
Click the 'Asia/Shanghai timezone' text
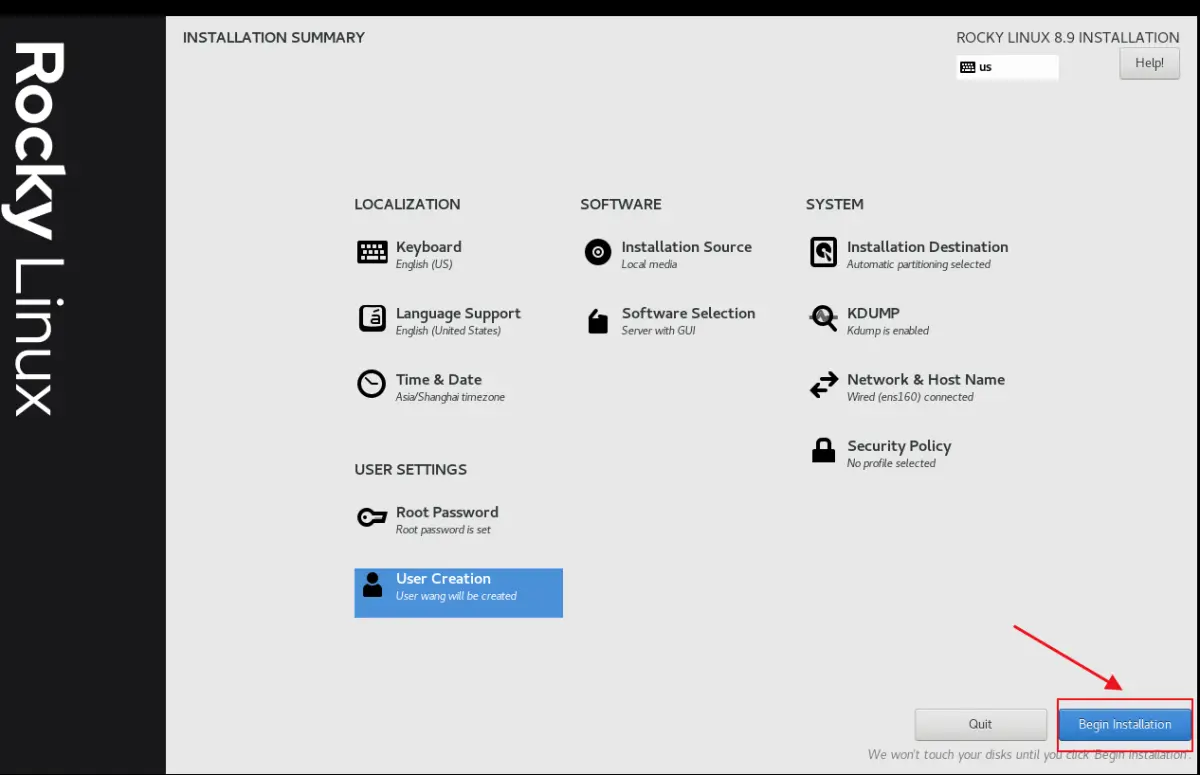[x=451, y=397]
